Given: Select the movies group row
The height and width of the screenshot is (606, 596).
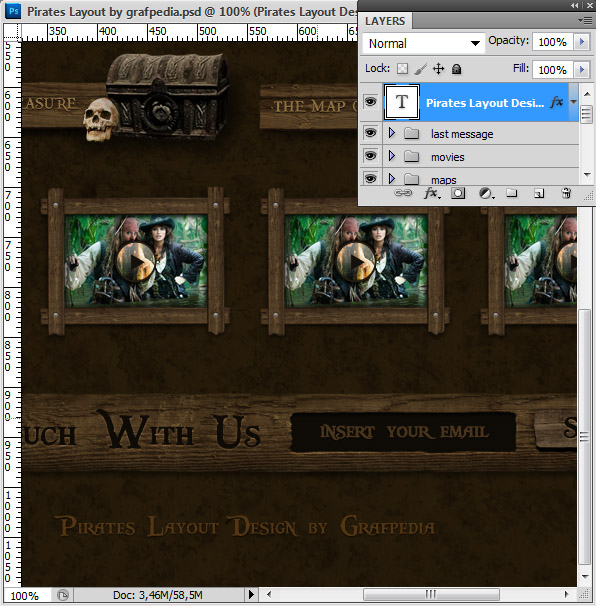Looking at the screenshot, I should (x=469, y=157).
